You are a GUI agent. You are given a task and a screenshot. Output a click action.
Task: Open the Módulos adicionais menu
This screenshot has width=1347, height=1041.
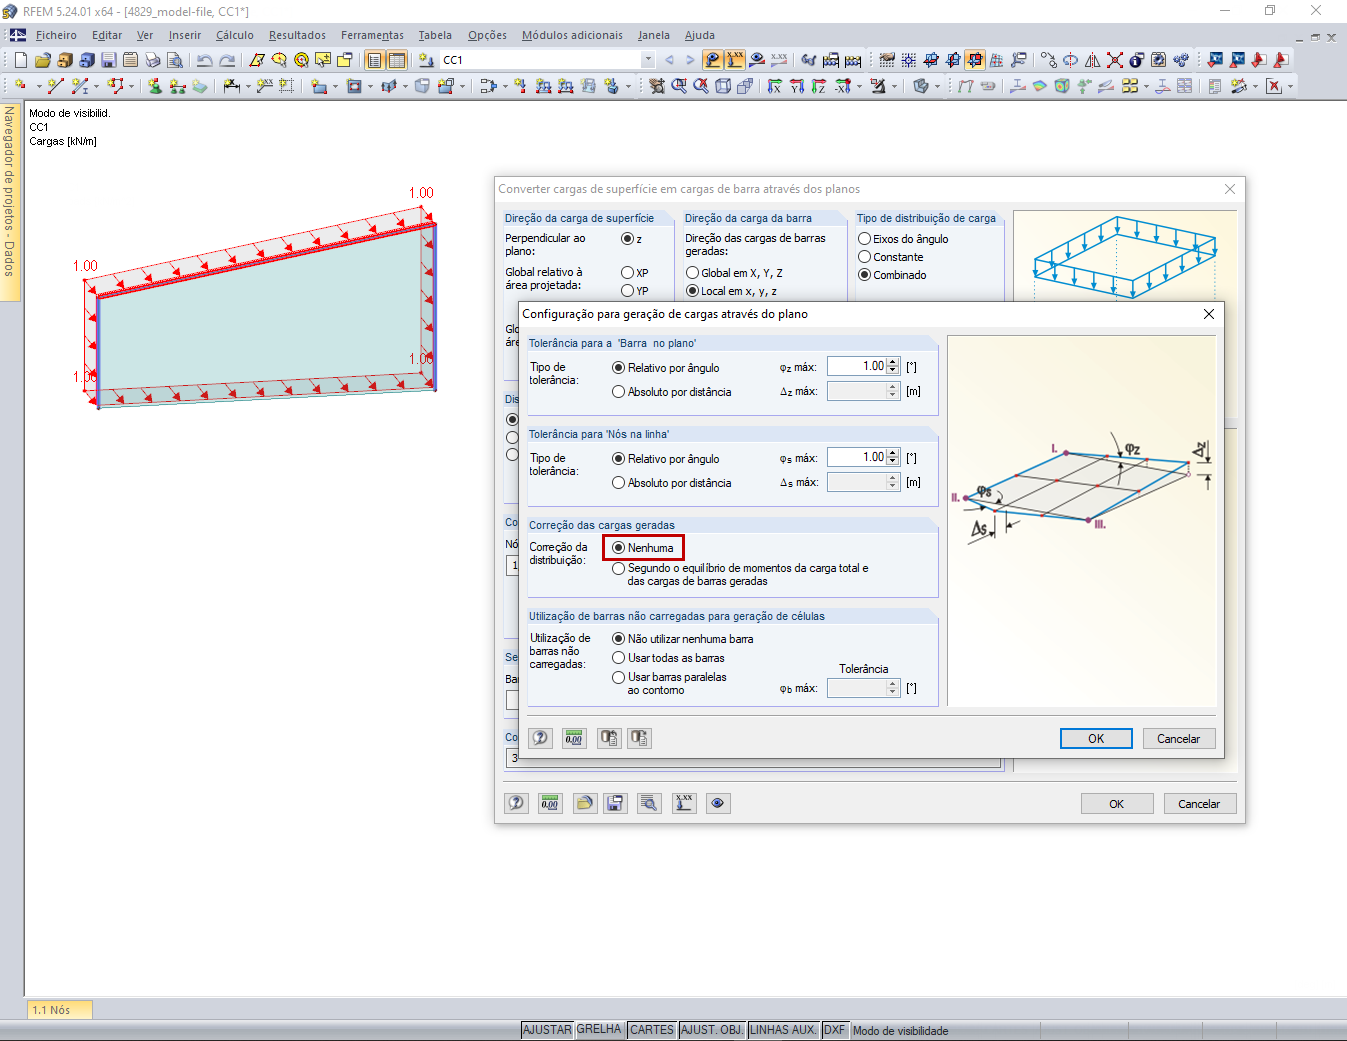(572, 35)
